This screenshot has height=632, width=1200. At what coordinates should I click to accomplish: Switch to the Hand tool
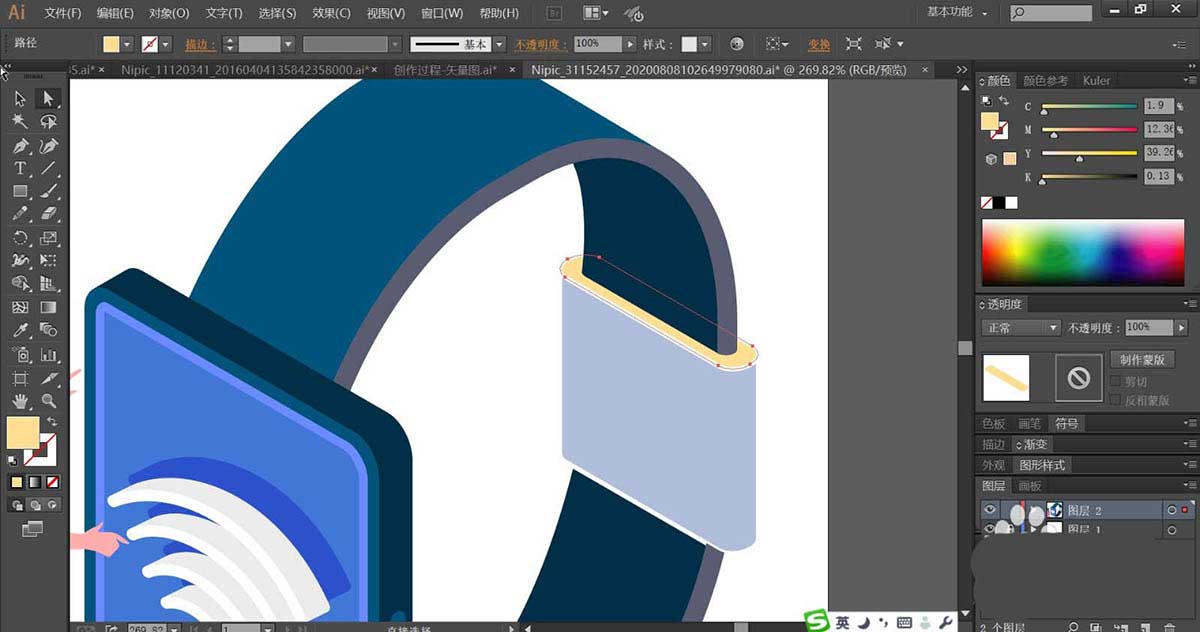click(x=19, y=402)
